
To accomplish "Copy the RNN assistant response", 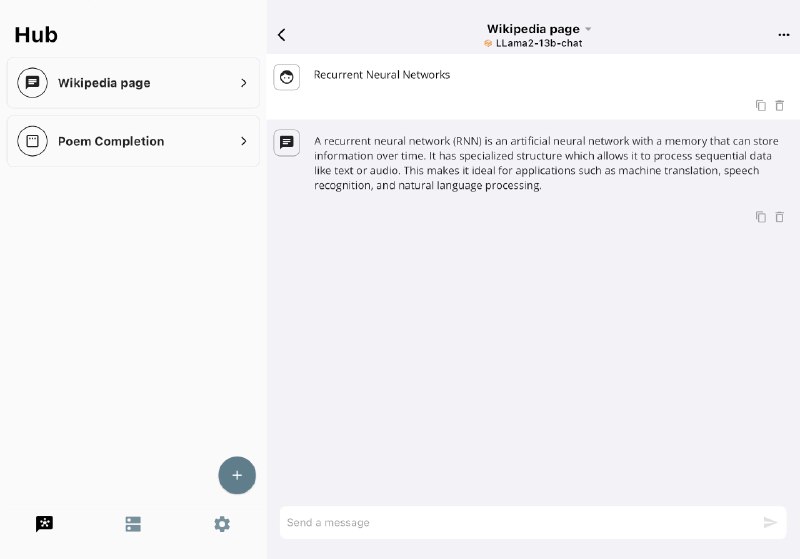I will click(761, 217).
